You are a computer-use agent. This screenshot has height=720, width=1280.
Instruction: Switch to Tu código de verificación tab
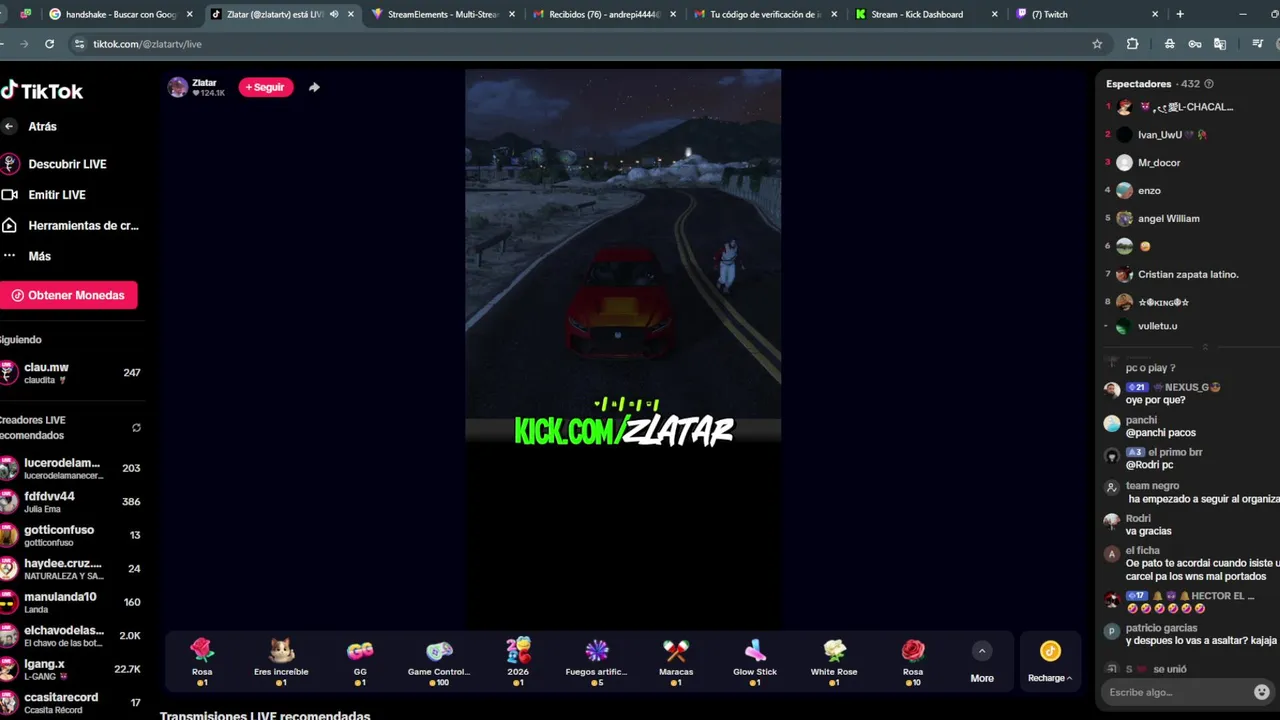[x=765, y=14]
